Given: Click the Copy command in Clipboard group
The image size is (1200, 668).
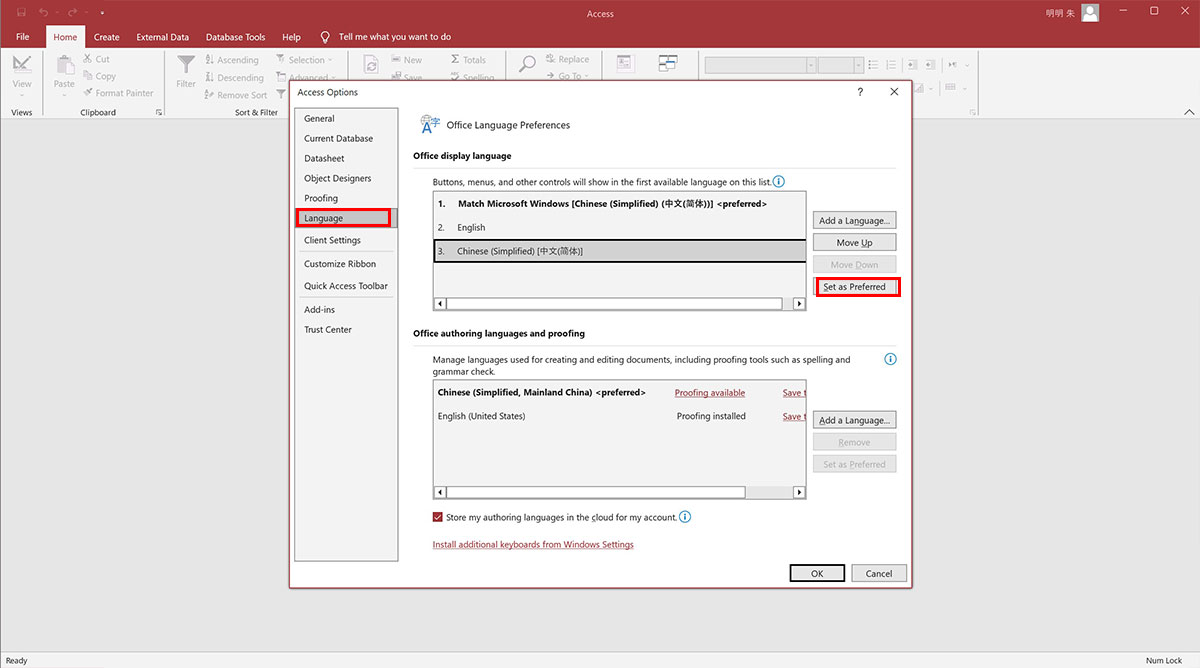Looking at the screenshot, I should [x=100, y=76].
